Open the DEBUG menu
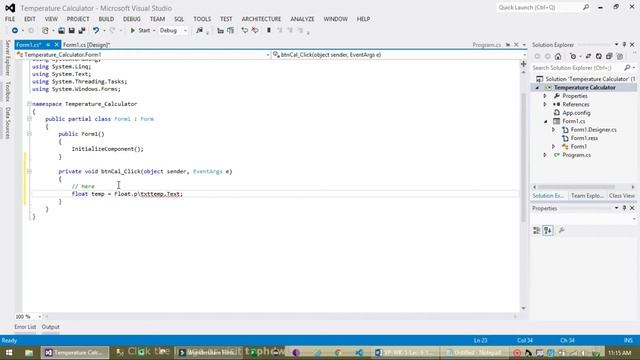The width and height of the screenshot is (640, 360). click(131, 19)
